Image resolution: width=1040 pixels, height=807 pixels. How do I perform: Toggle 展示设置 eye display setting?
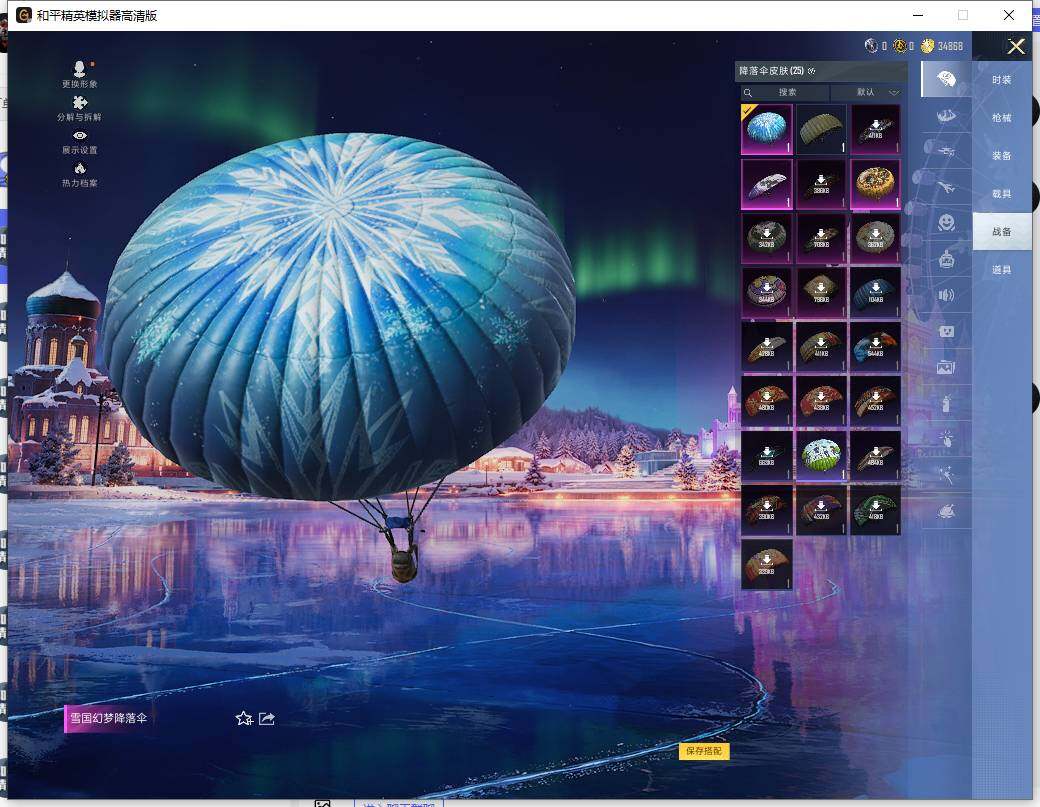pyautogui.click(x=79, y=135)
